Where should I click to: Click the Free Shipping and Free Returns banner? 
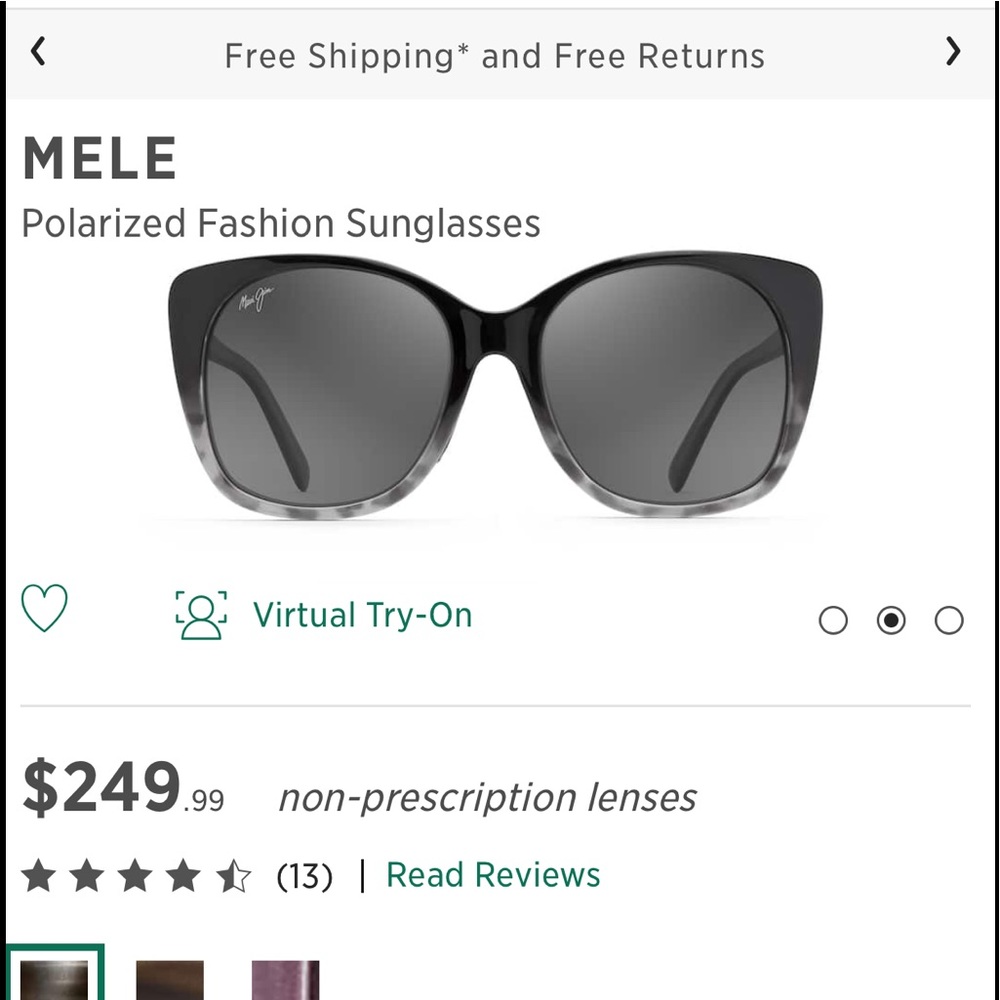tap(495, 56)
